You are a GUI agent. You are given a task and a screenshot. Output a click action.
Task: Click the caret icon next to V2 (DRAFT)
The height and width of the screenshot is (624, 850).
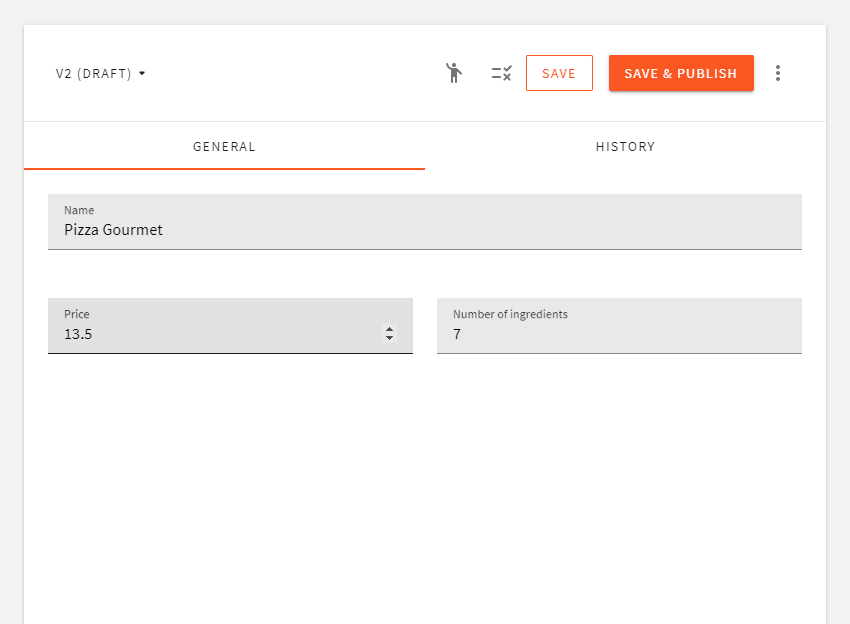142,73
